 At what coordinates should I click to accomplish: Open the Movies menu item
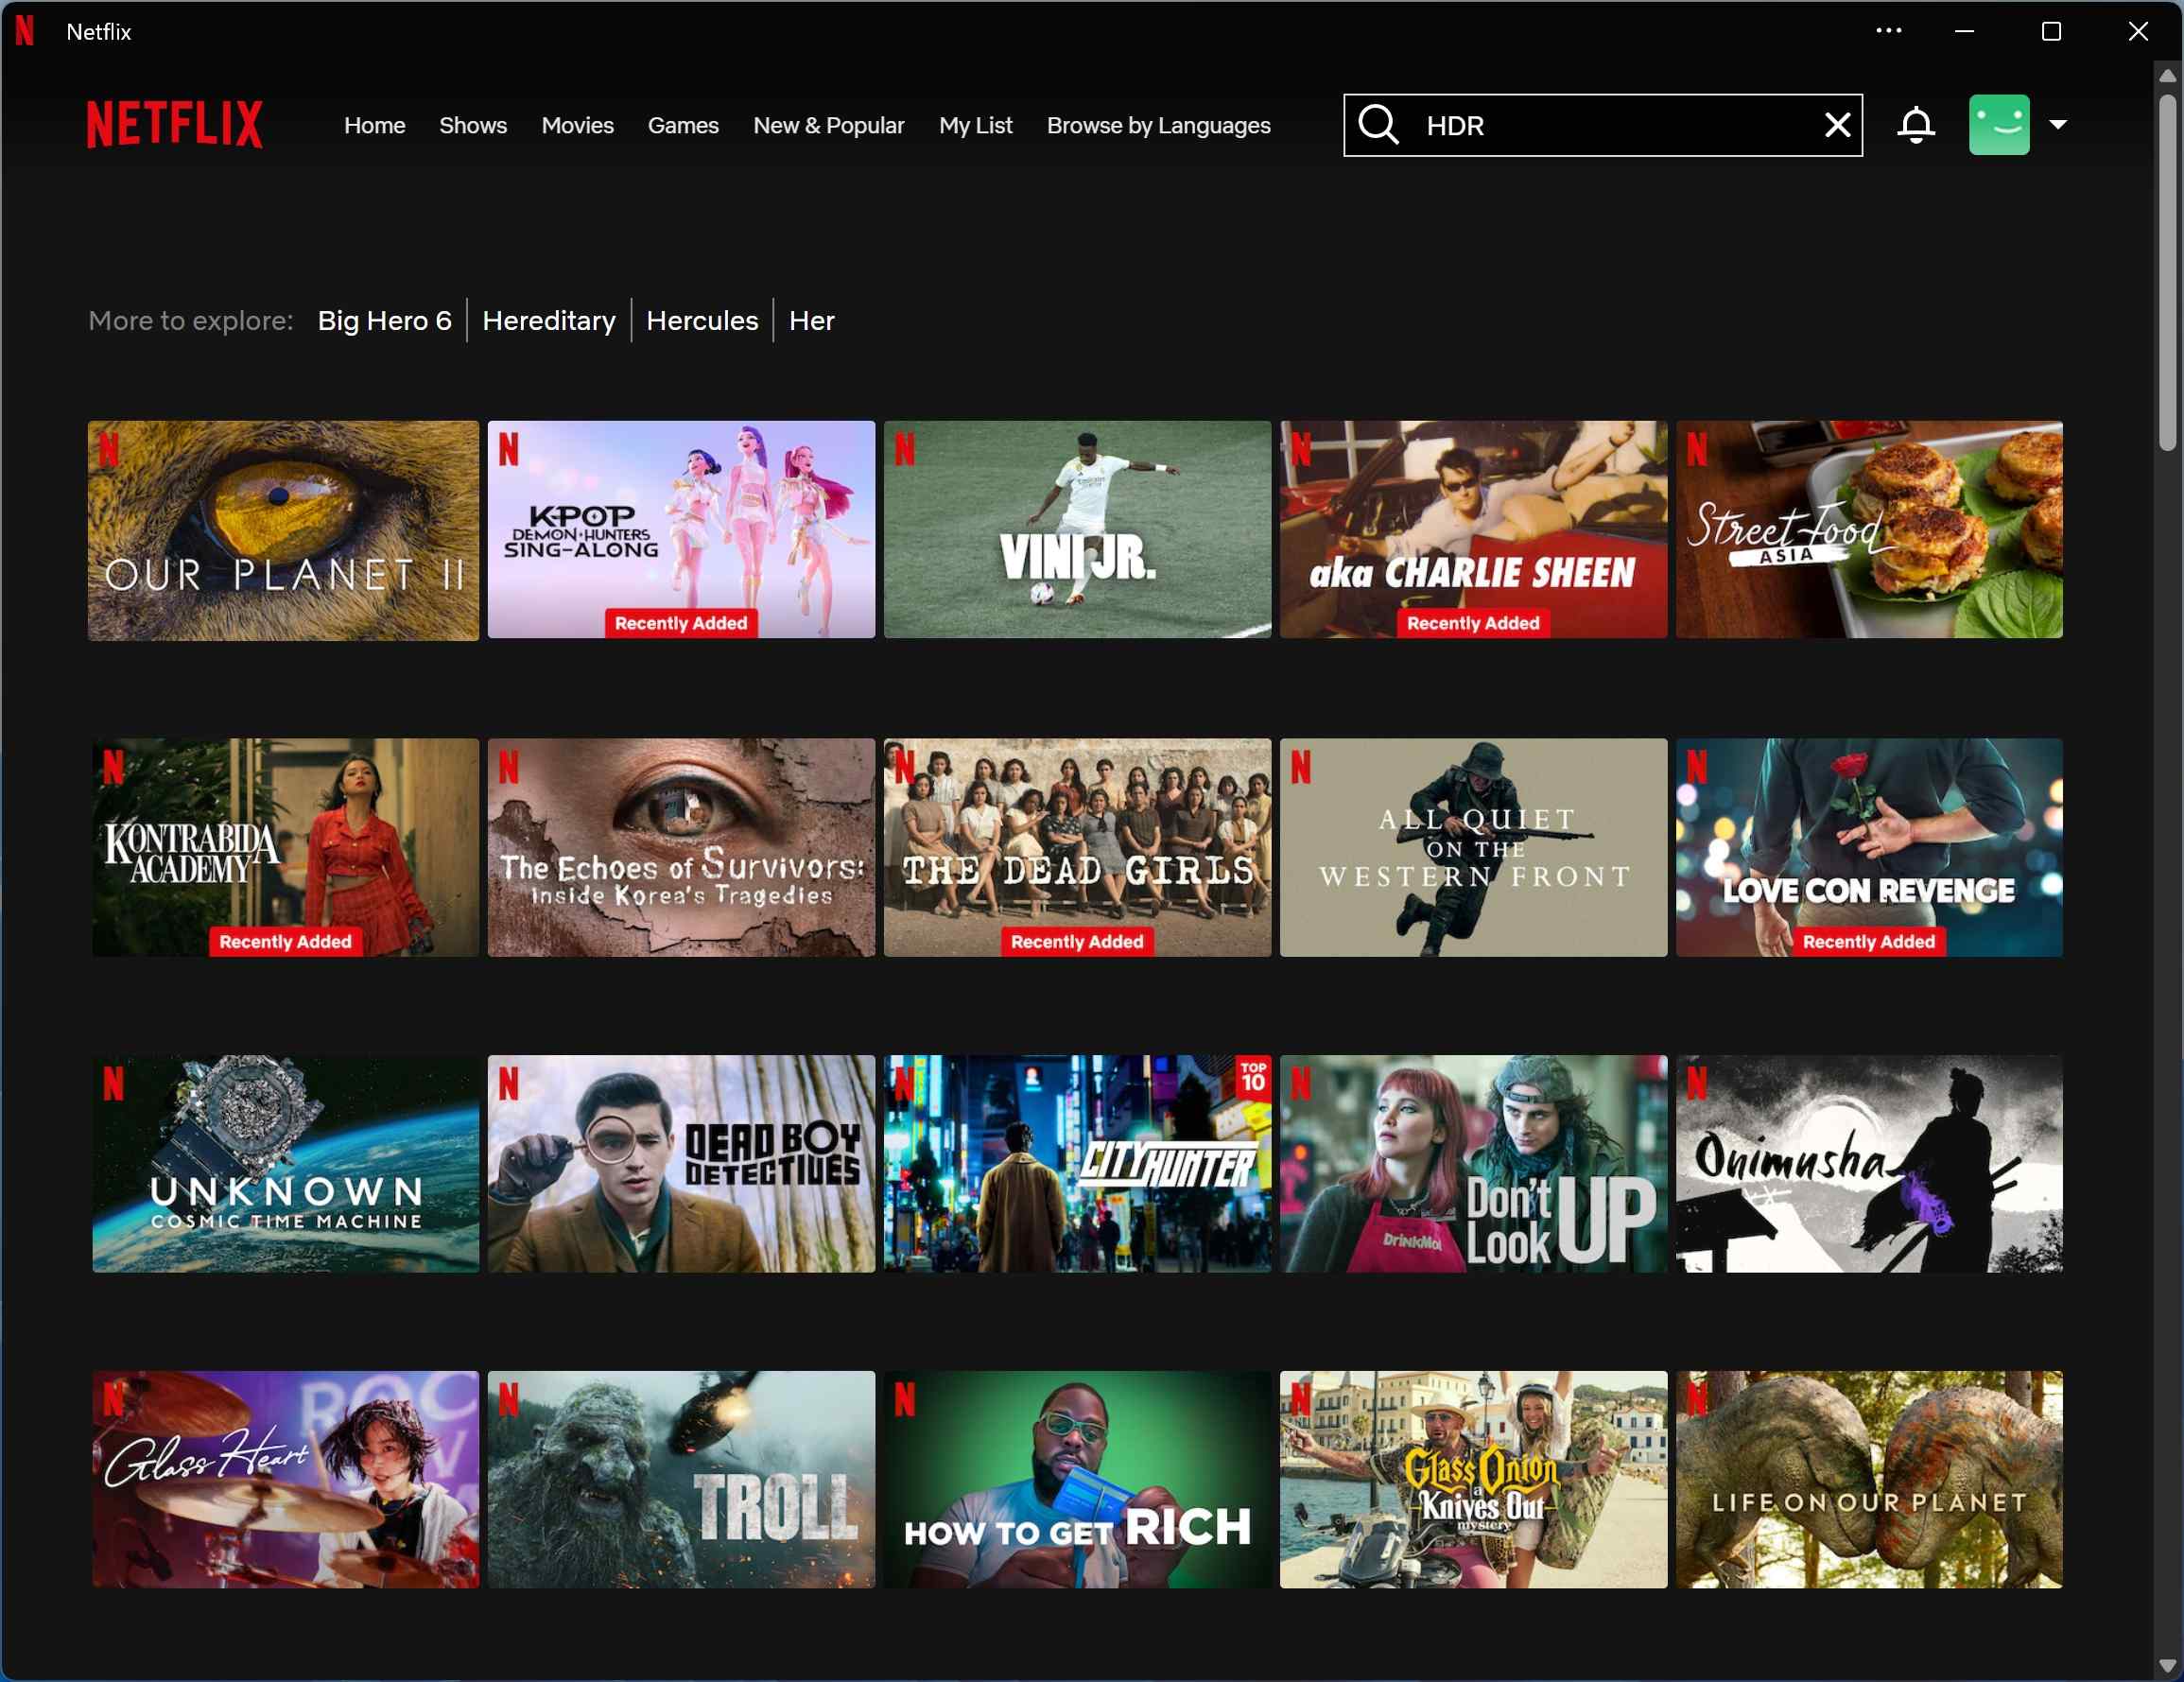[x=577, y=125]
